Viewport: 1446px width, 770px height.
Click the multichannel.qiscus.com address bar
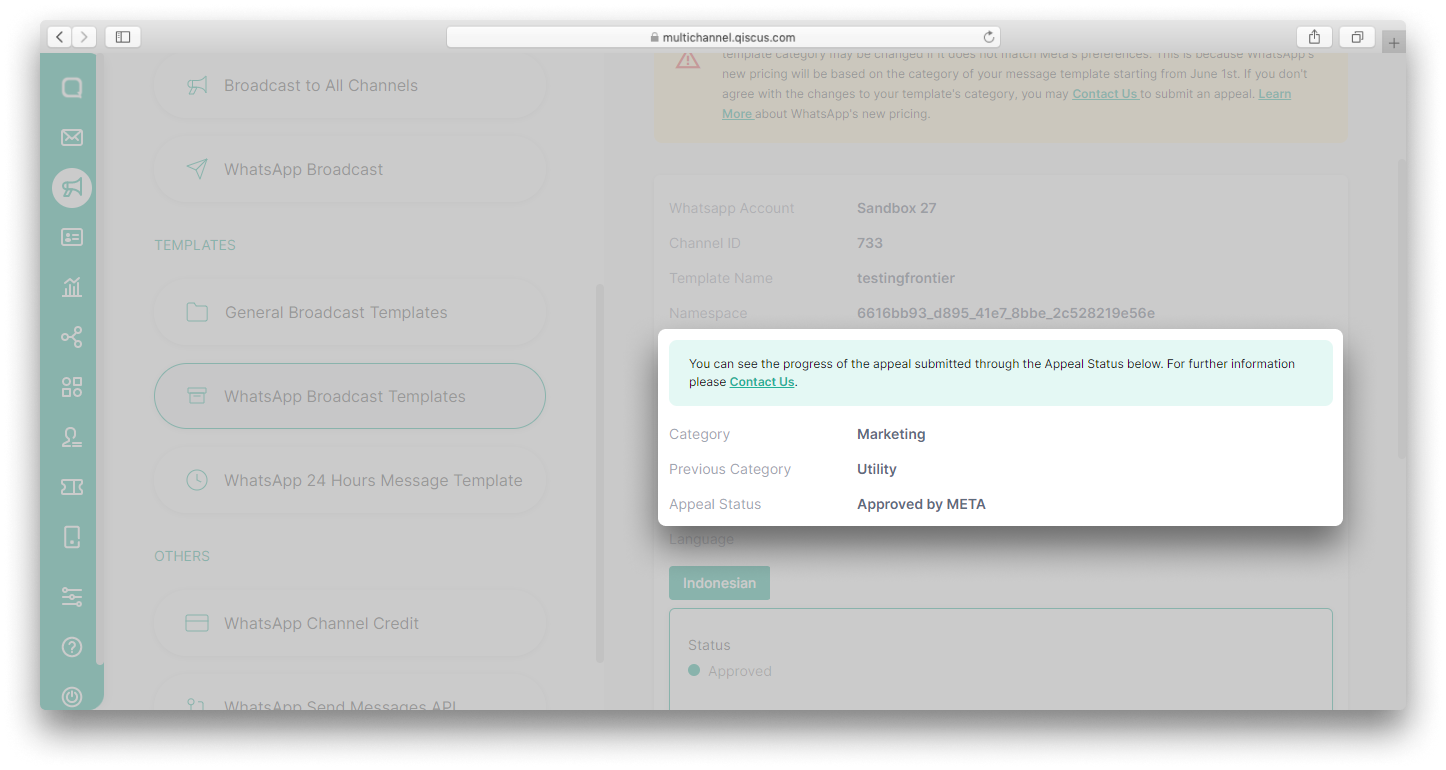(723, 37)
